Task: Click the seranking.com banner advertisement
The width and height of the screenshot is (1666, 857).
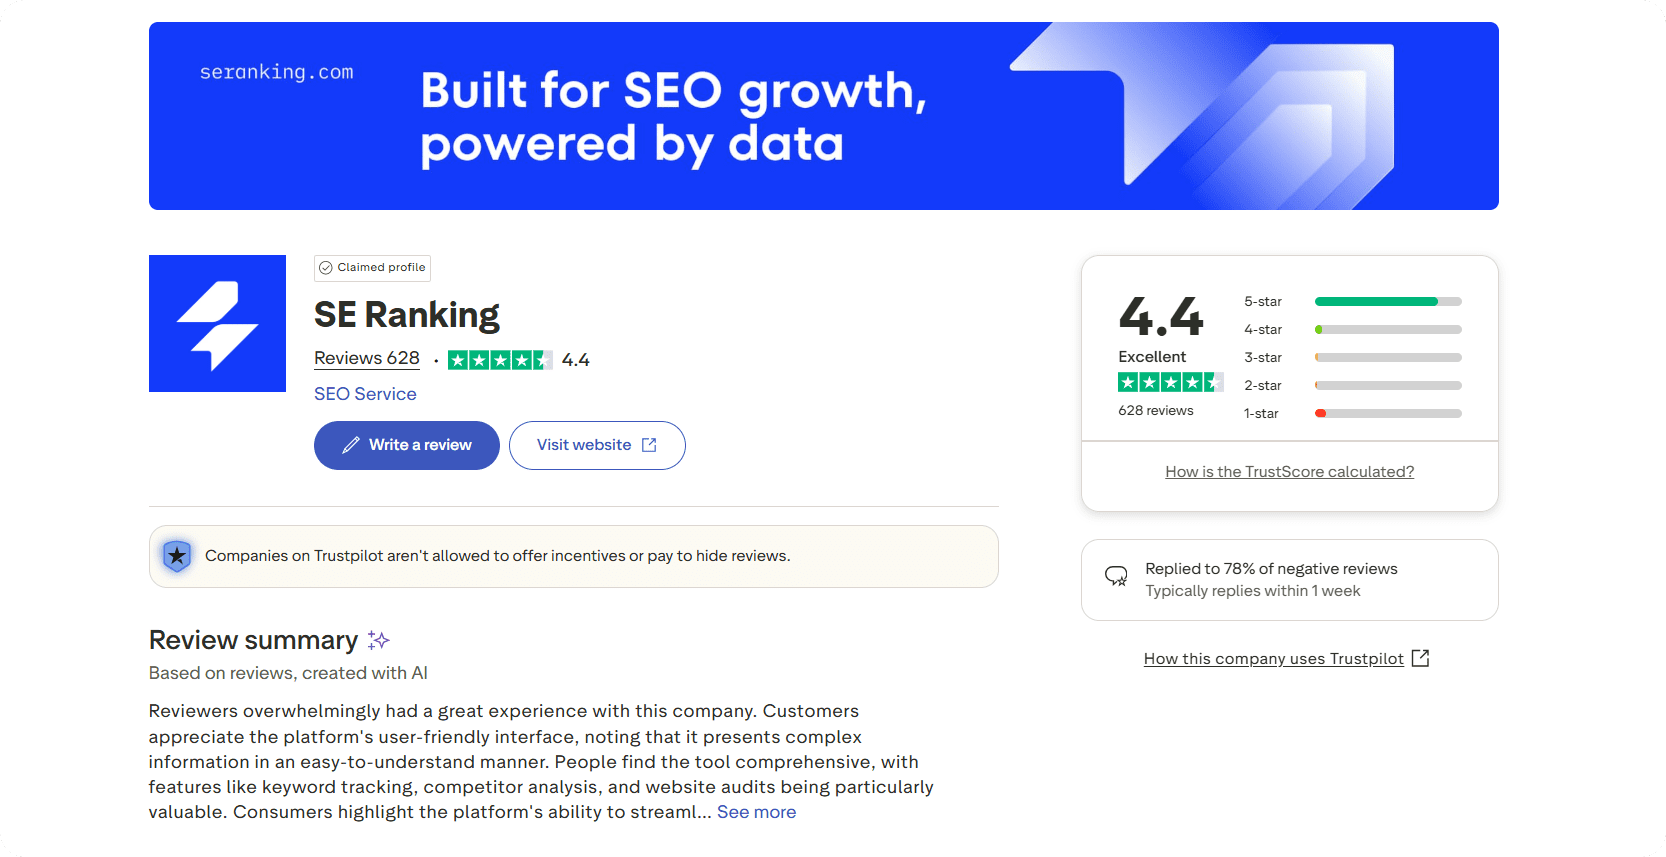Action: (x=823, y=116)
